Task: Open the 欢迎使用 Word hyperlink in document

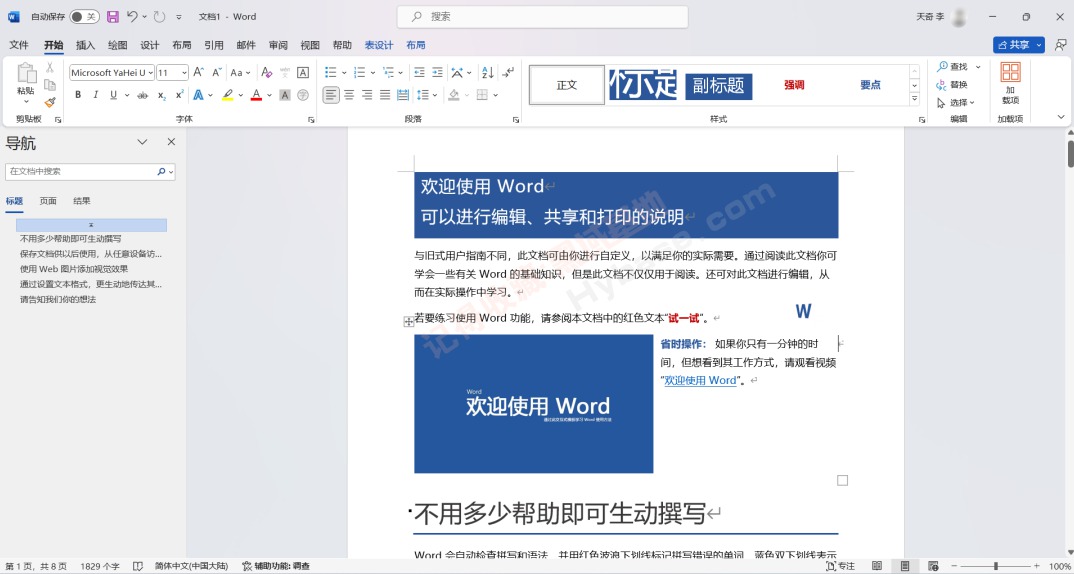Action: pyautogui.click(x=700, y=380)
